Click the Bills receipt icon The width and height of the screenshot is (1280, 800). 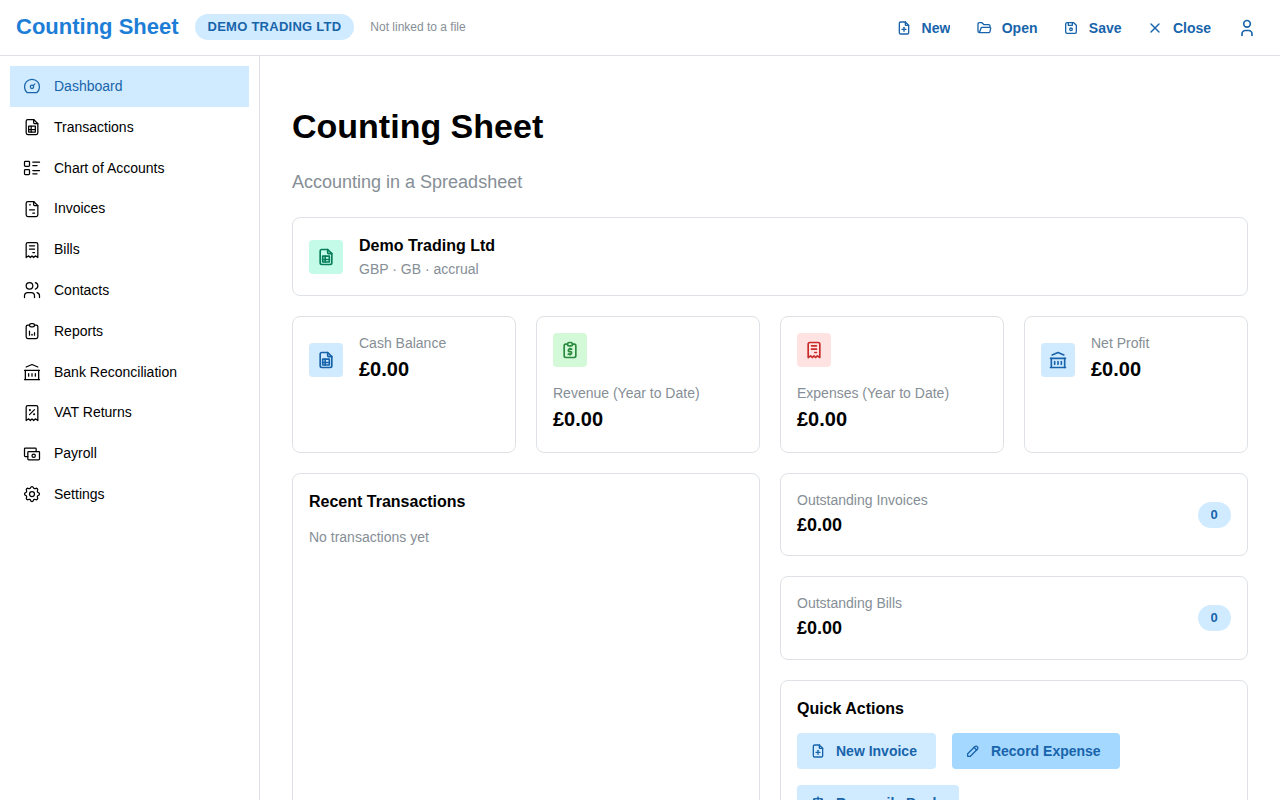coord(32,250)
